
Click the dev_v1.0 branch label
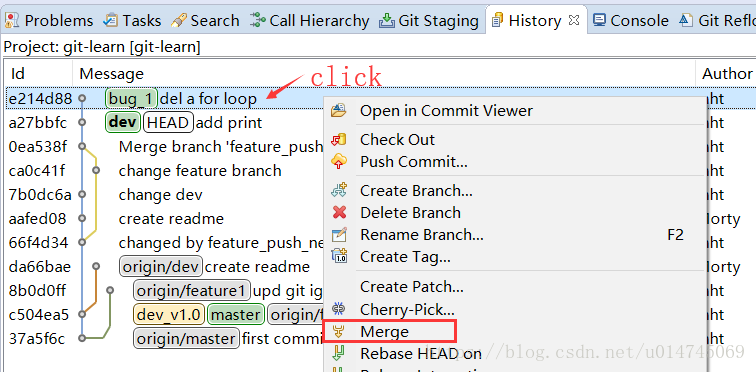(x=169, y=315)
